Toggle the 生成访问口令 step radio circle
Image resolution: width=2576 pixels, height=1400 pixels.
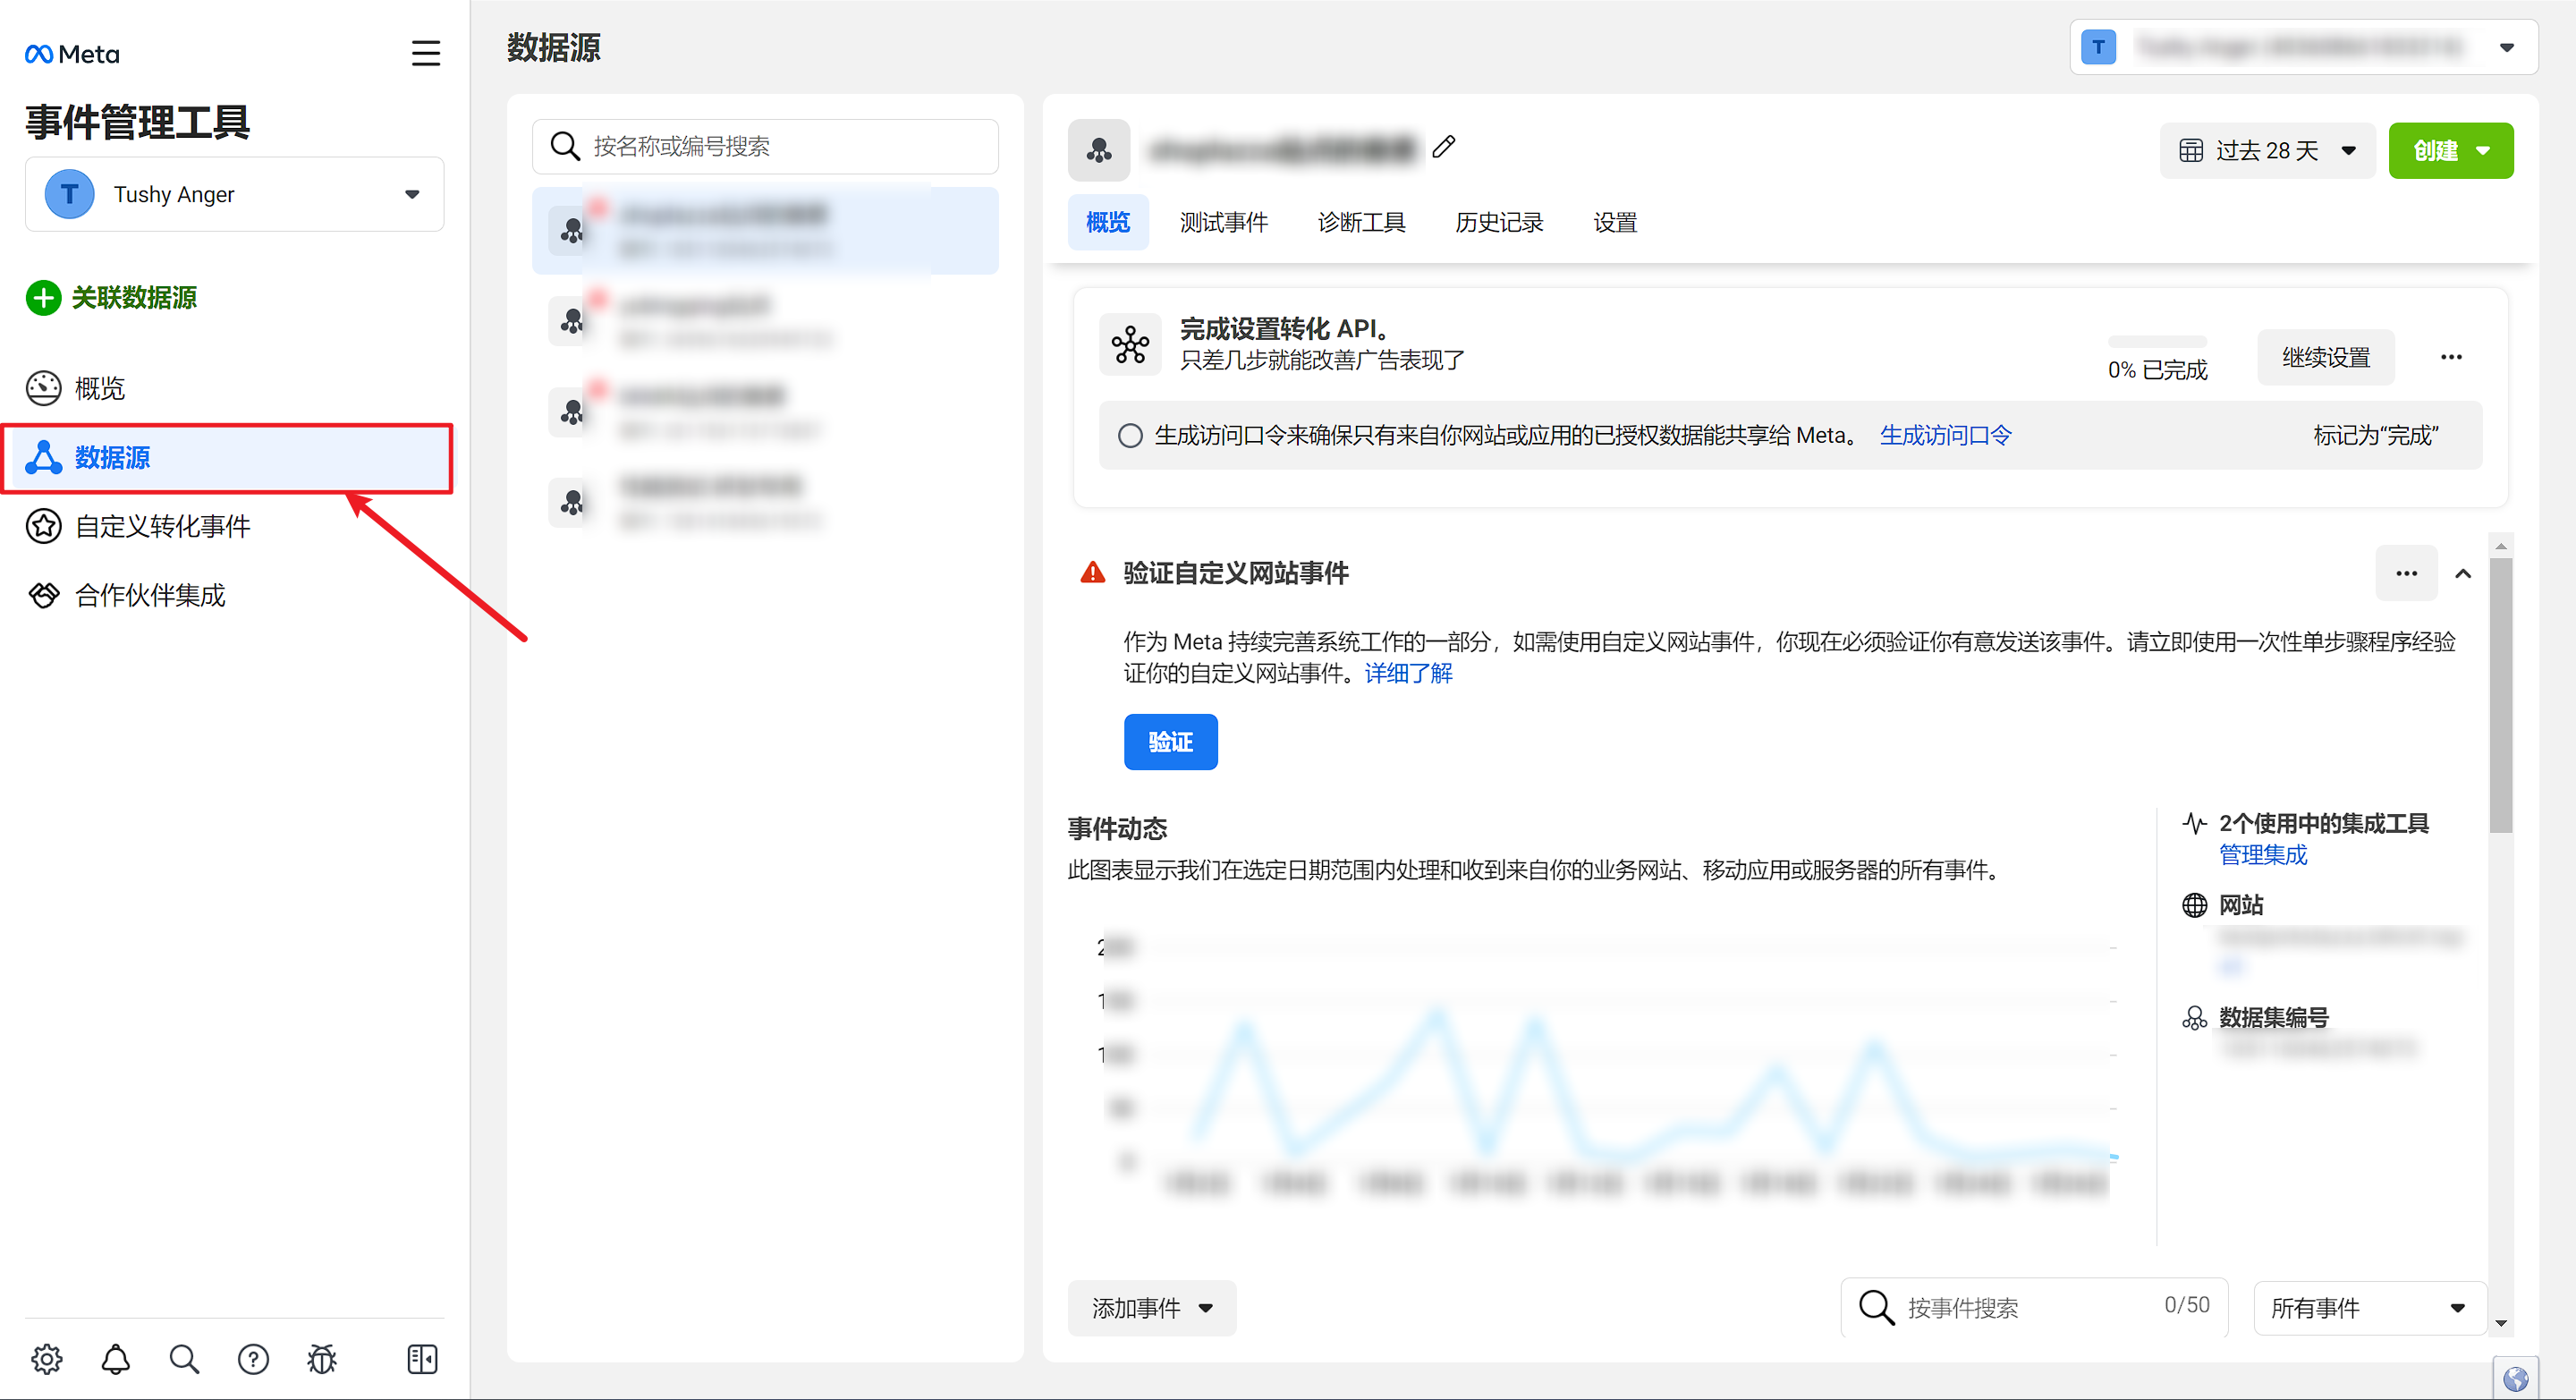tap(1130, 435)
